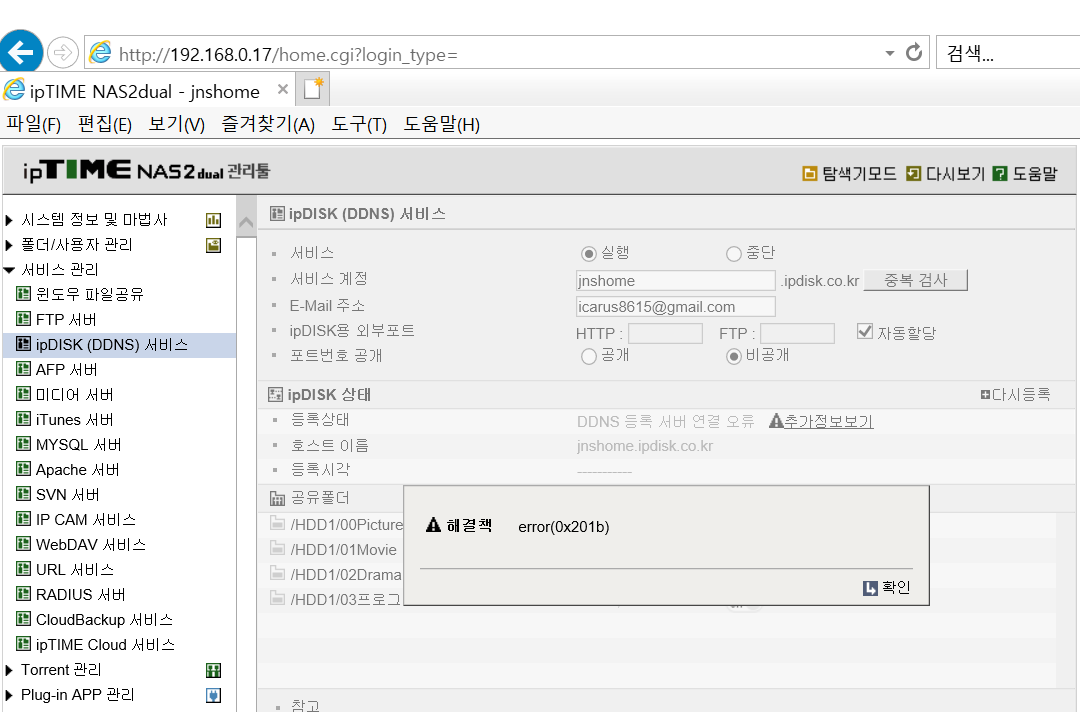Collapse 서비스 관리 tree node
This screenshot has height=724, width=1089.
[x=9, y=270]
